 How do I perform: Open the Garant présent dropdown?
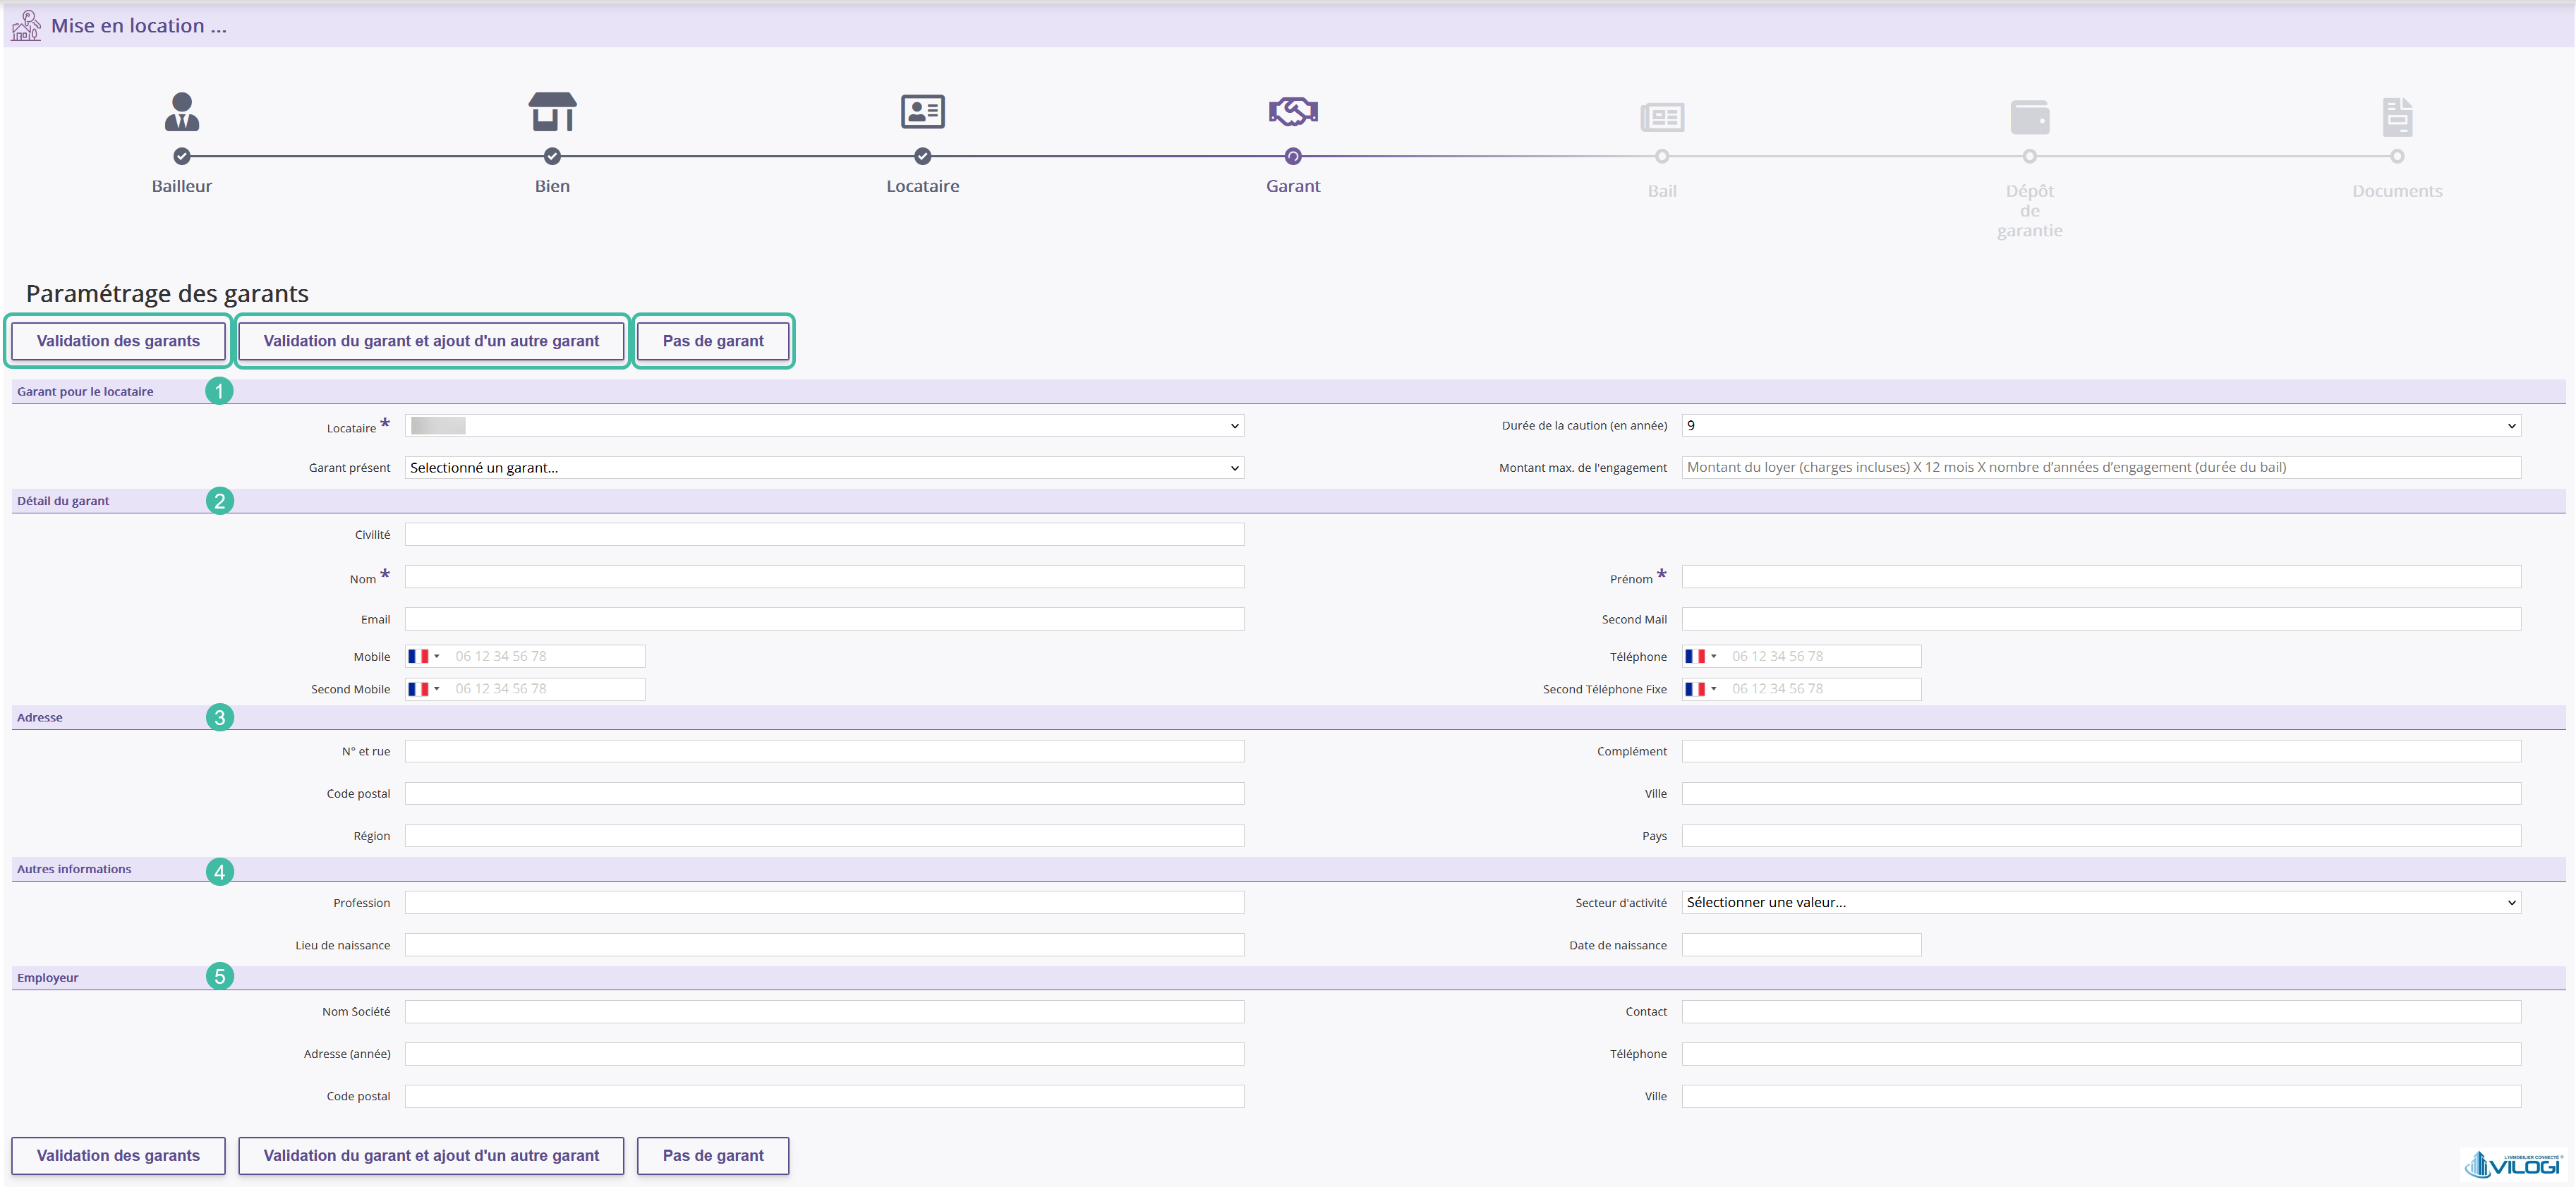point(824,468)
